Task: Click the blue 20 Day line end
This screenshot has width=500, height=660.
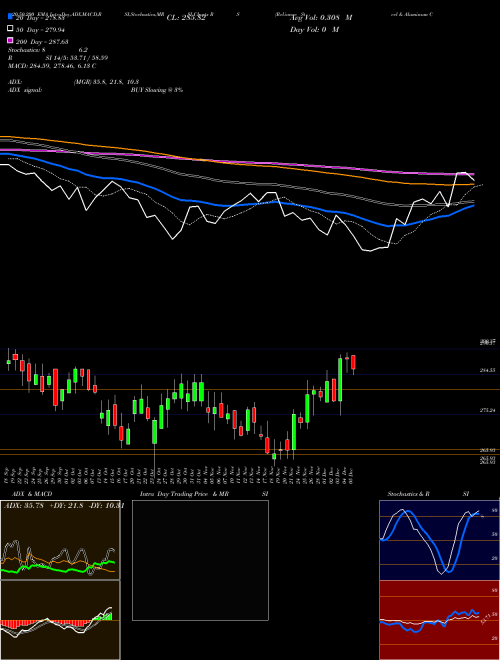Action: [473, 206]
